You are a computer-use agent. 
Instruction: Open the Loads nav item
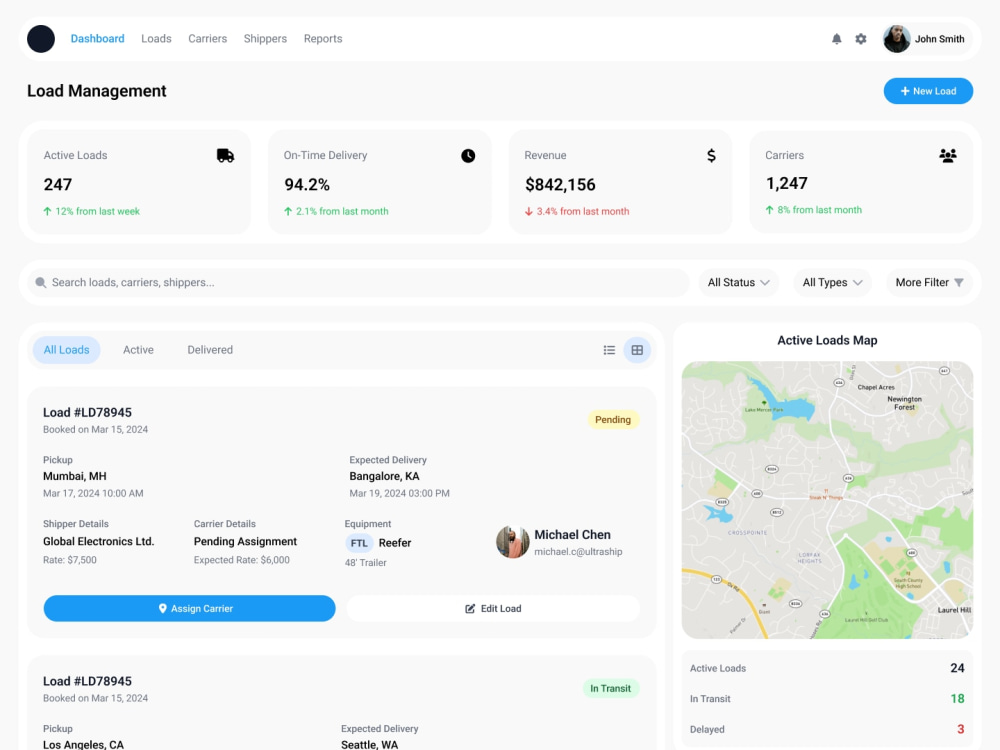[156, 39]
